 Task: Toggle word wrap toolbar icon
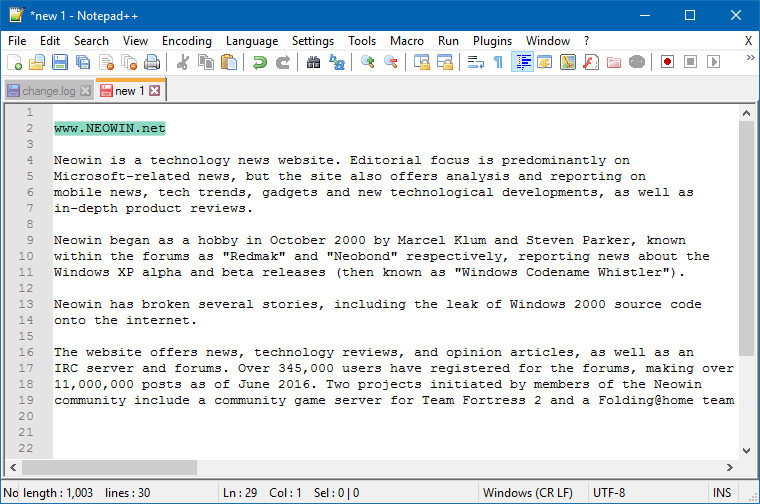tap(475, 62)
